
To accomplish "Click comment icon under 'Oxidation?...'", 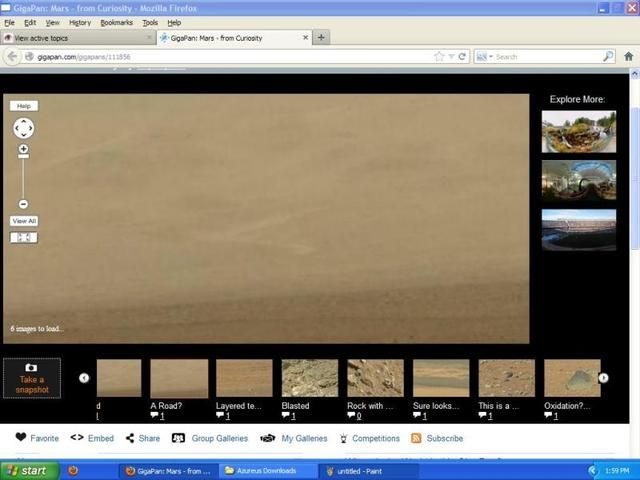I will [x=548, y=416].
